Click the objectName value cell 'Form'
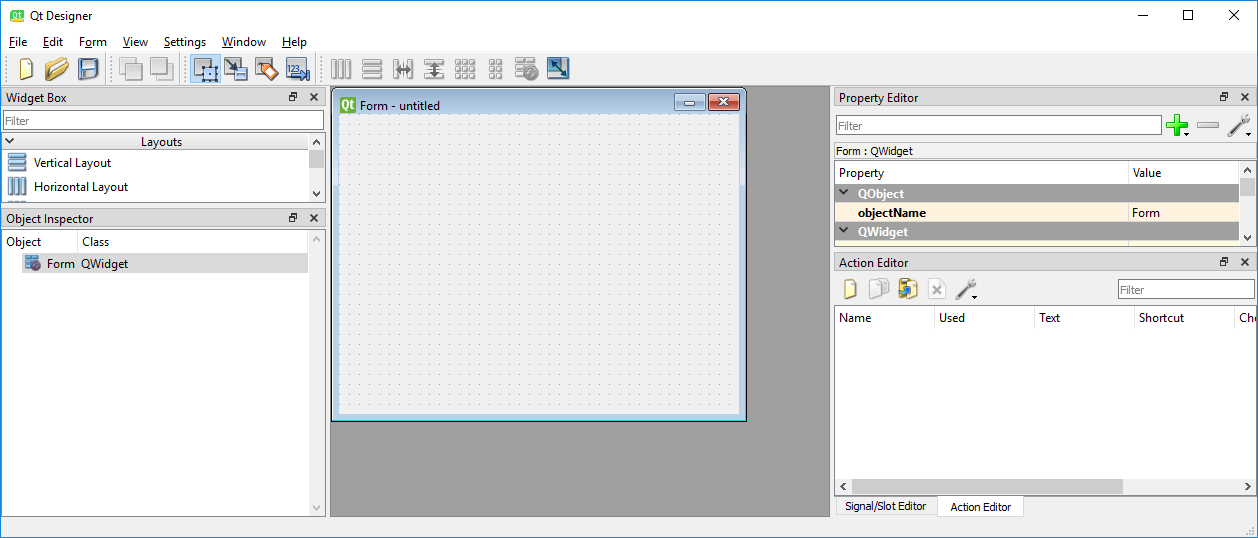The height and width of the screenshot is (538, 1258). [1184, 212]
